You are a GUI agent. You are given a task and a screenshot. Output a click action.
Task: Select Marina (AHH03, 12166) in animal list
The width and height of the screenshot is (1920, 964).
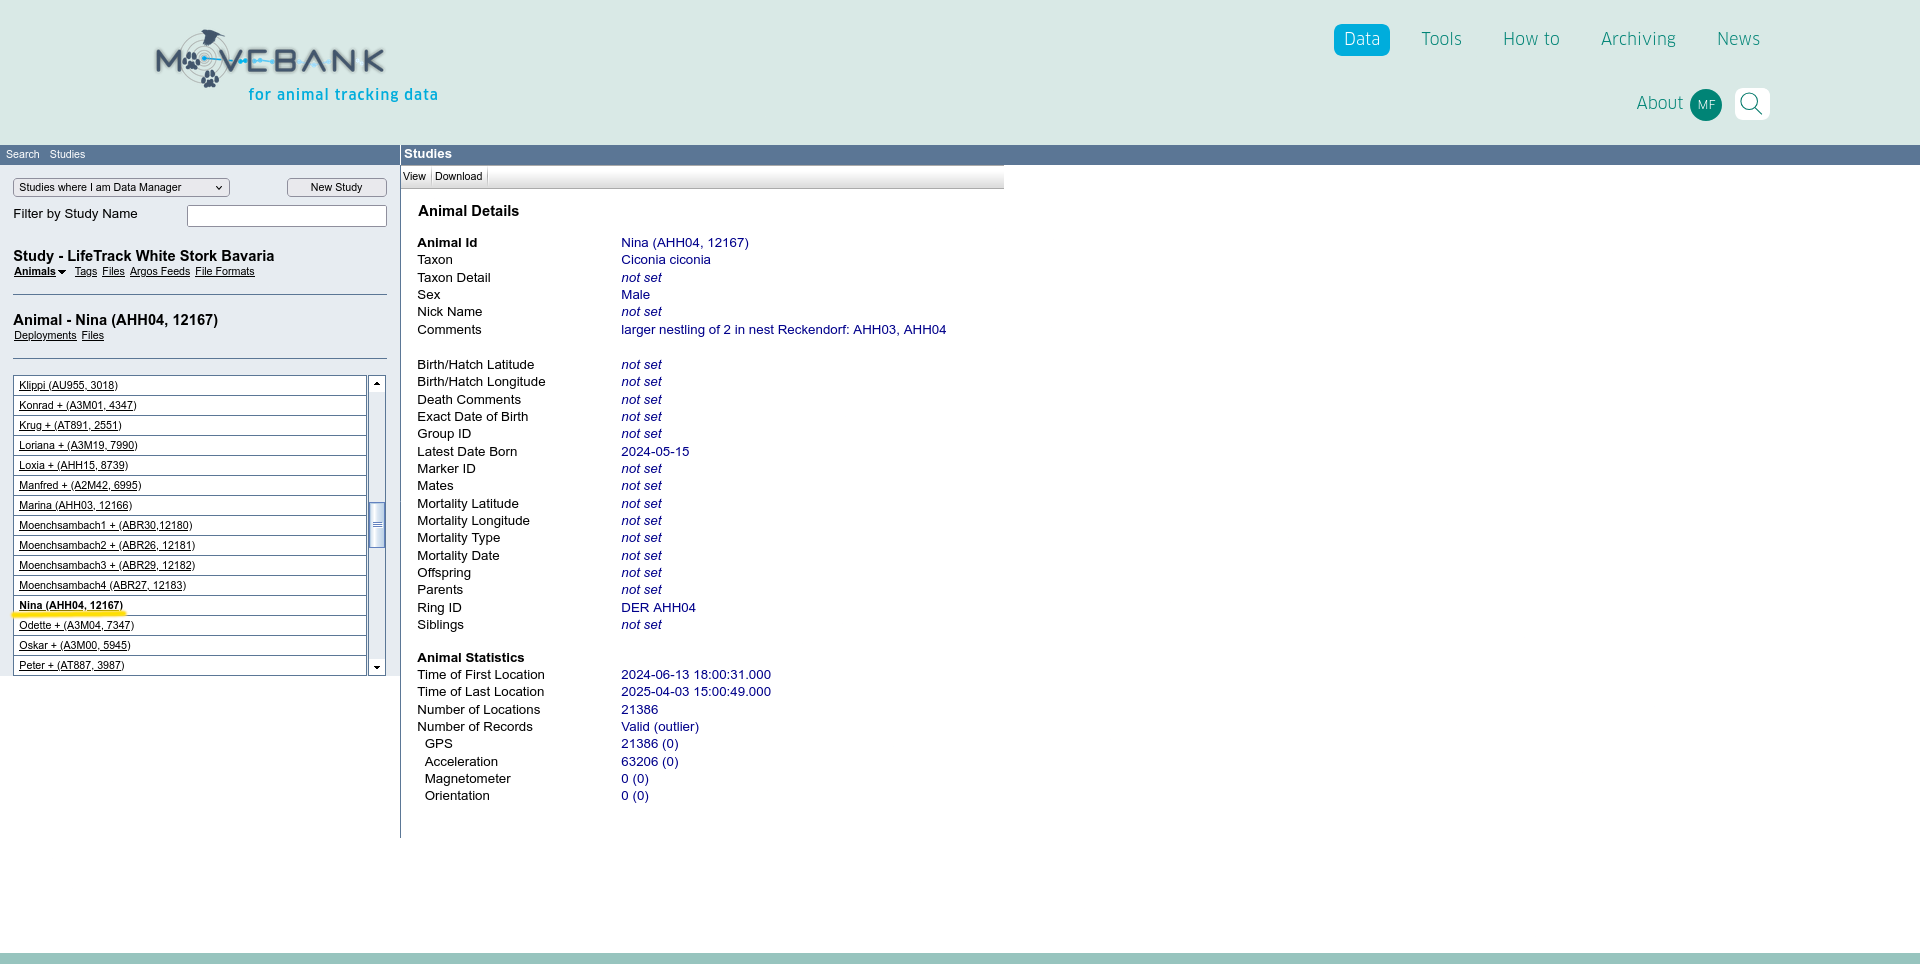coord(75,506)
